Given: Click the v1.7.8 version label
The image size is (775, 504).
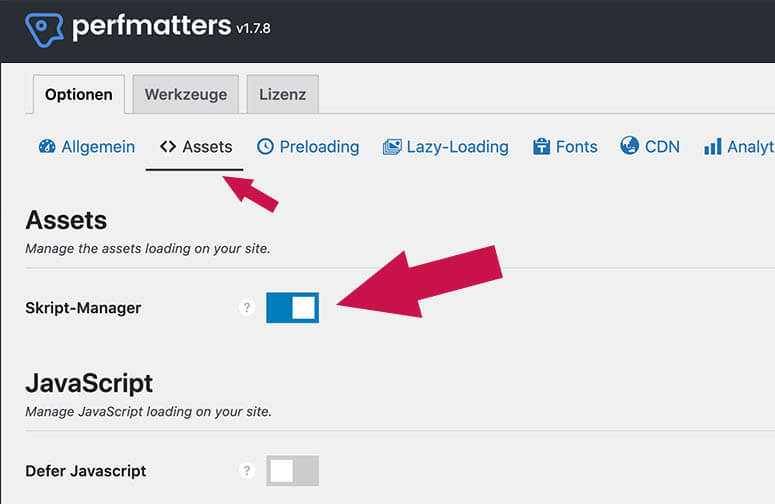Looking at the screenshot, I should coord(253,28).
